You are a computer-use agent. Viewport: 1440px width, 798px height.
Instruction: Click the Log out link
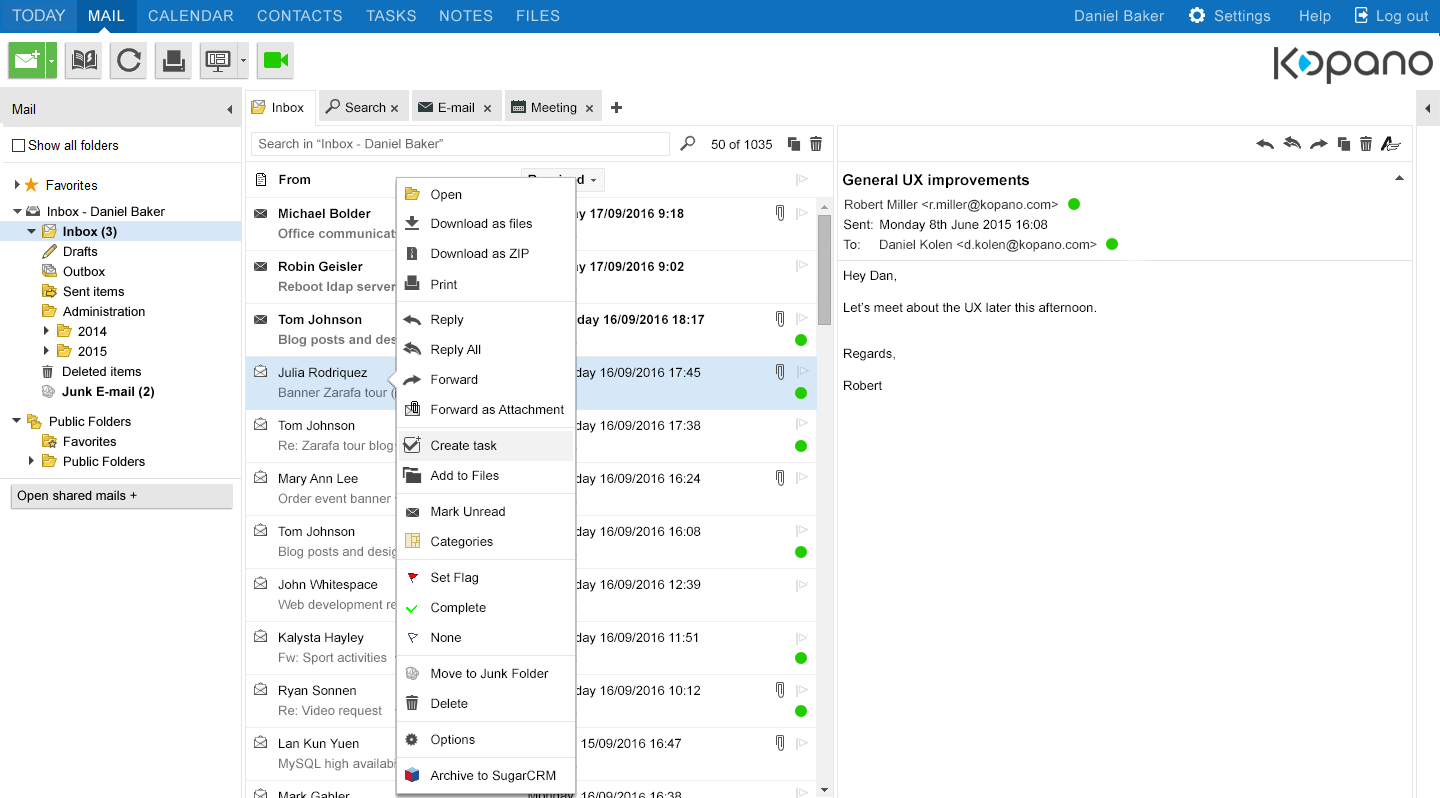1391,16
